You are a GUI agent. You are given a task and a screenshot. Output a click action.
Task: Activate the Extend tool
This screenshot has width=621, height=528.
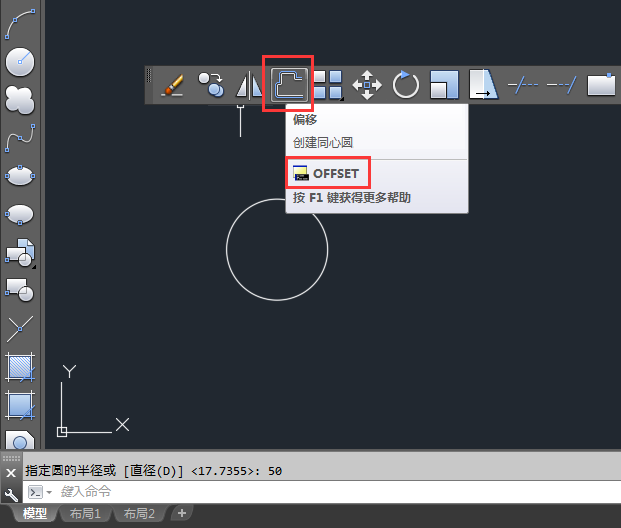(x=562, y=85)
